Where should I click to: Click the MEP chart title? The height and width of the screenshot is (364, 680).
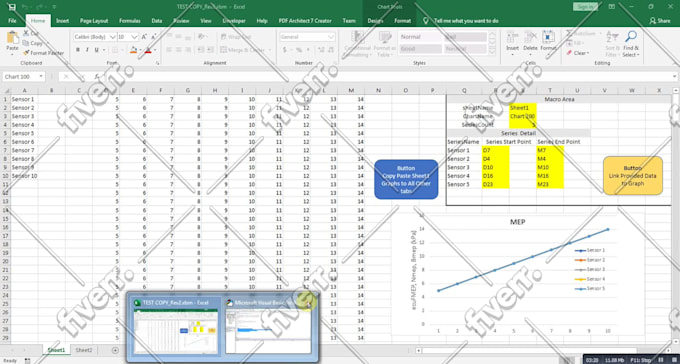tap(517, 222)
